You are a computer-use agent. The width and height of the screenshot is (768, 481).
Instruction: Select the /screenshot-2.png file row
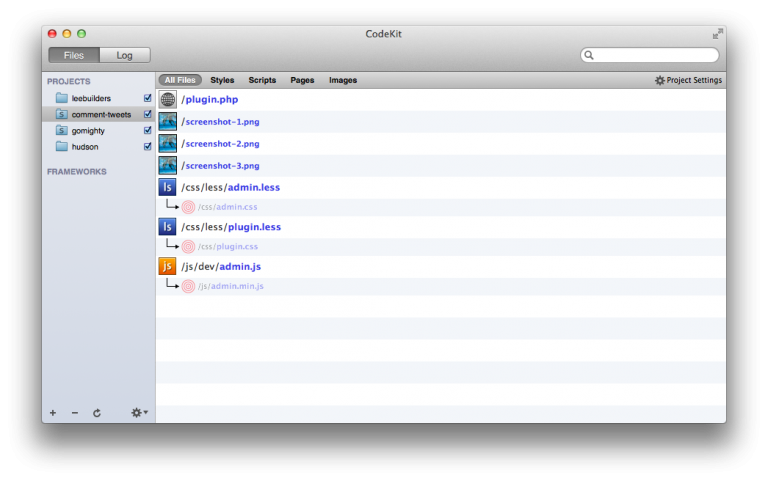[x=441, y=144]
